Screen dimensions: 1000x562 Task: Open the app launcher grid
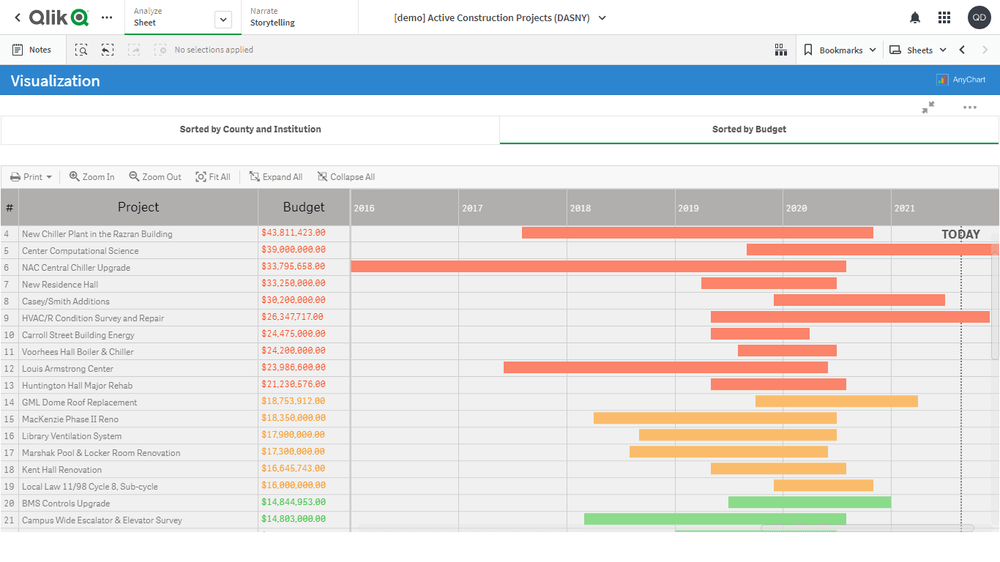click(x=944, y=18)
